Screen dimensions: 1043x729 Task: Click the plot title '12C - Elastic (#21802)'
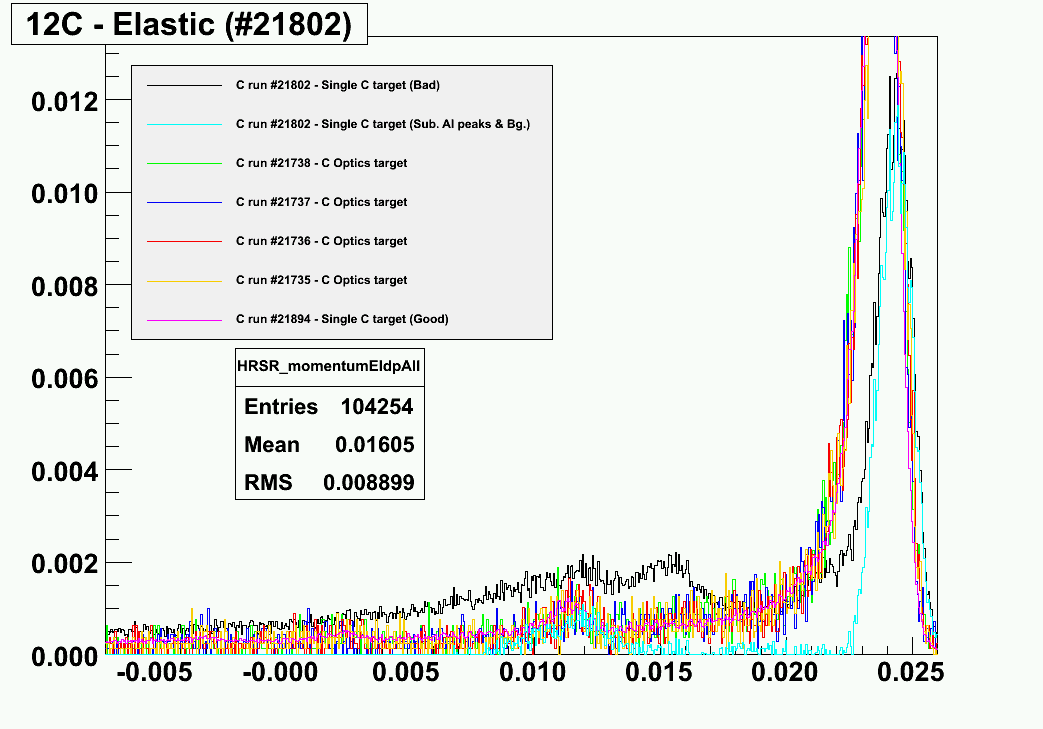click(x=189, y=25)
